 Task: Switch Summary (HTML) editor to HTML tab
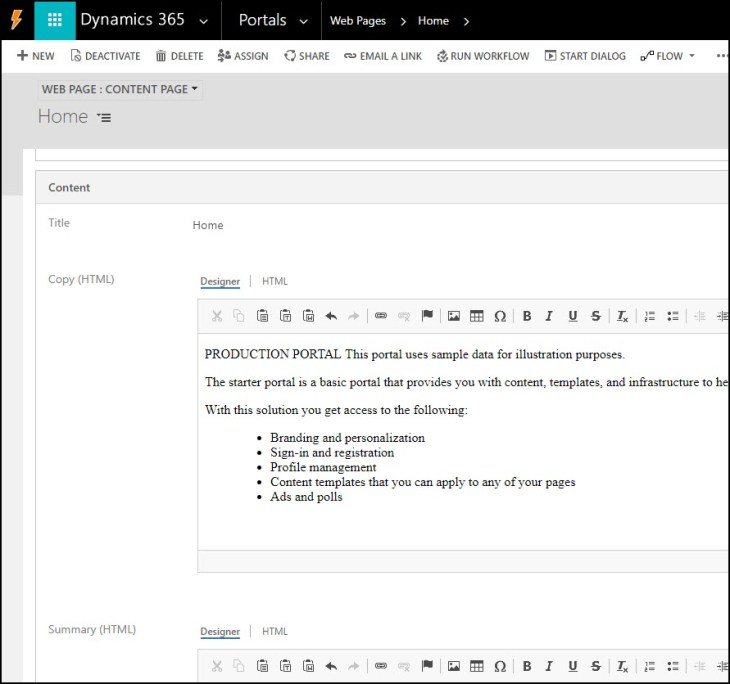pos(275,631)
